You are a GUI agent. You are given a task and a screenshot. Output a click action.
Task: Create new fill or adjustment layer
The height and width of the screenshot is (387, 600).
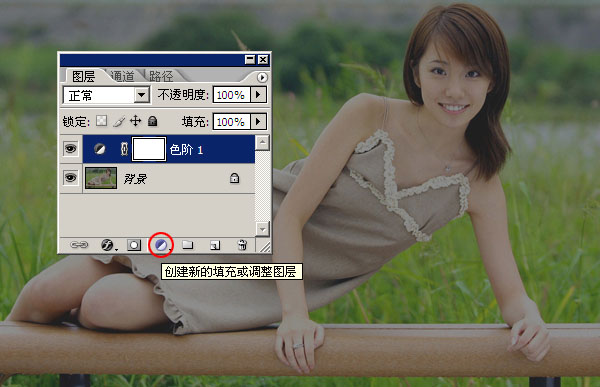[161, 245]
